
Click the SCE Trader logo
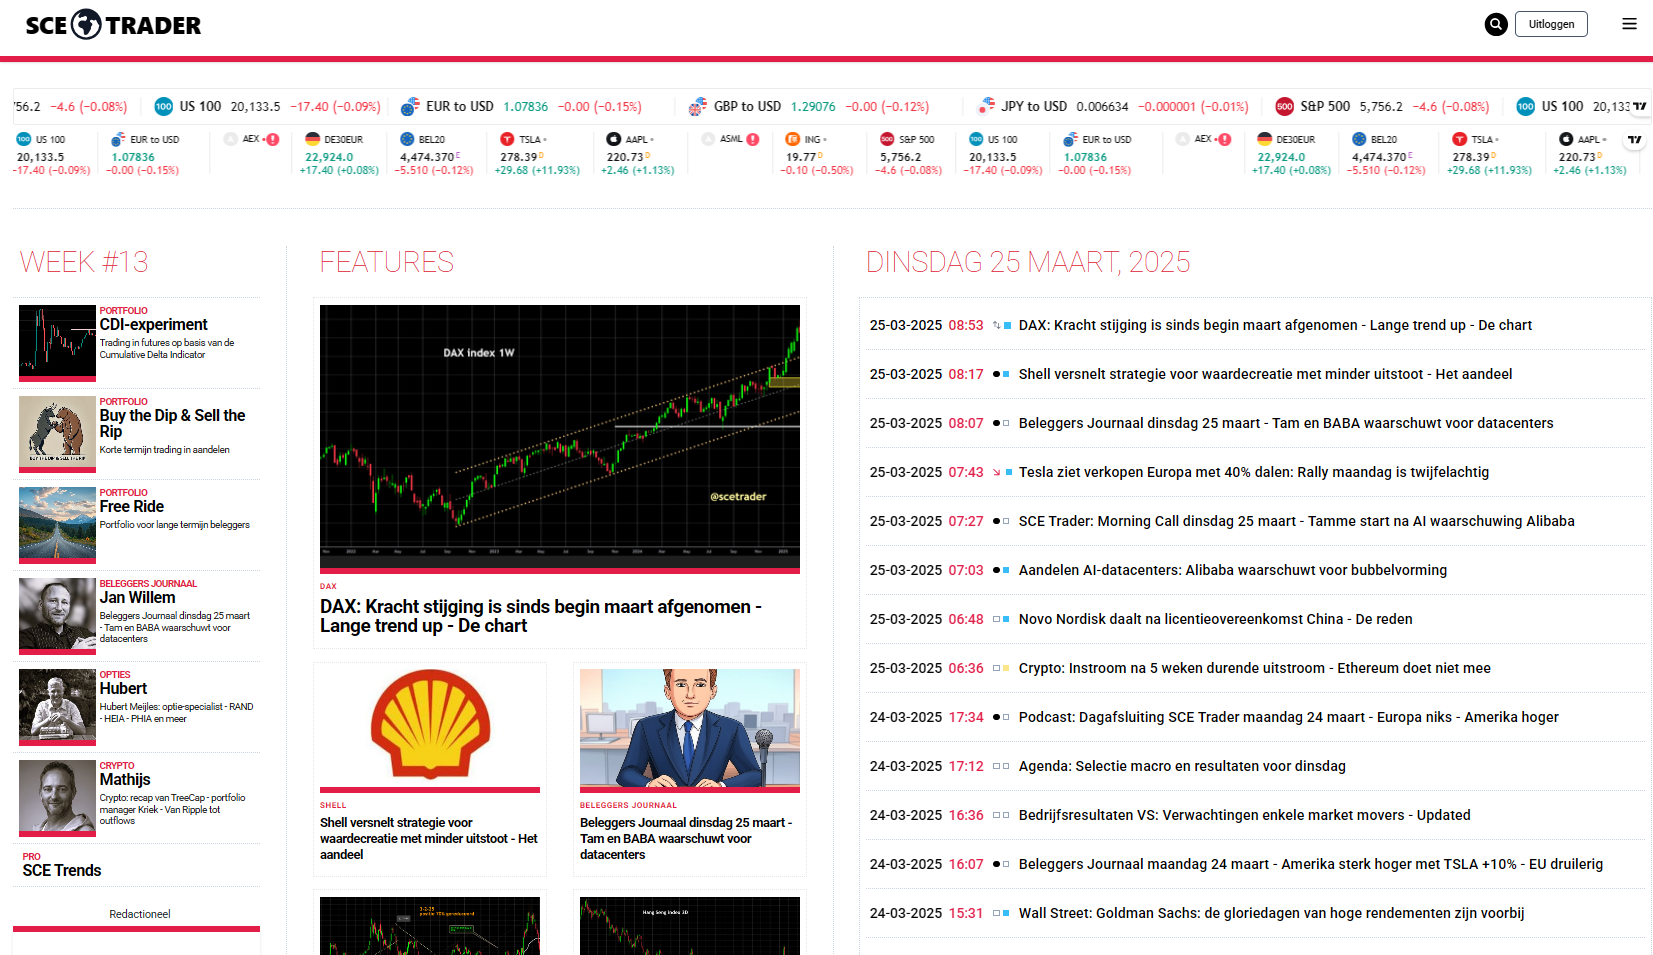tap(113, 24)
